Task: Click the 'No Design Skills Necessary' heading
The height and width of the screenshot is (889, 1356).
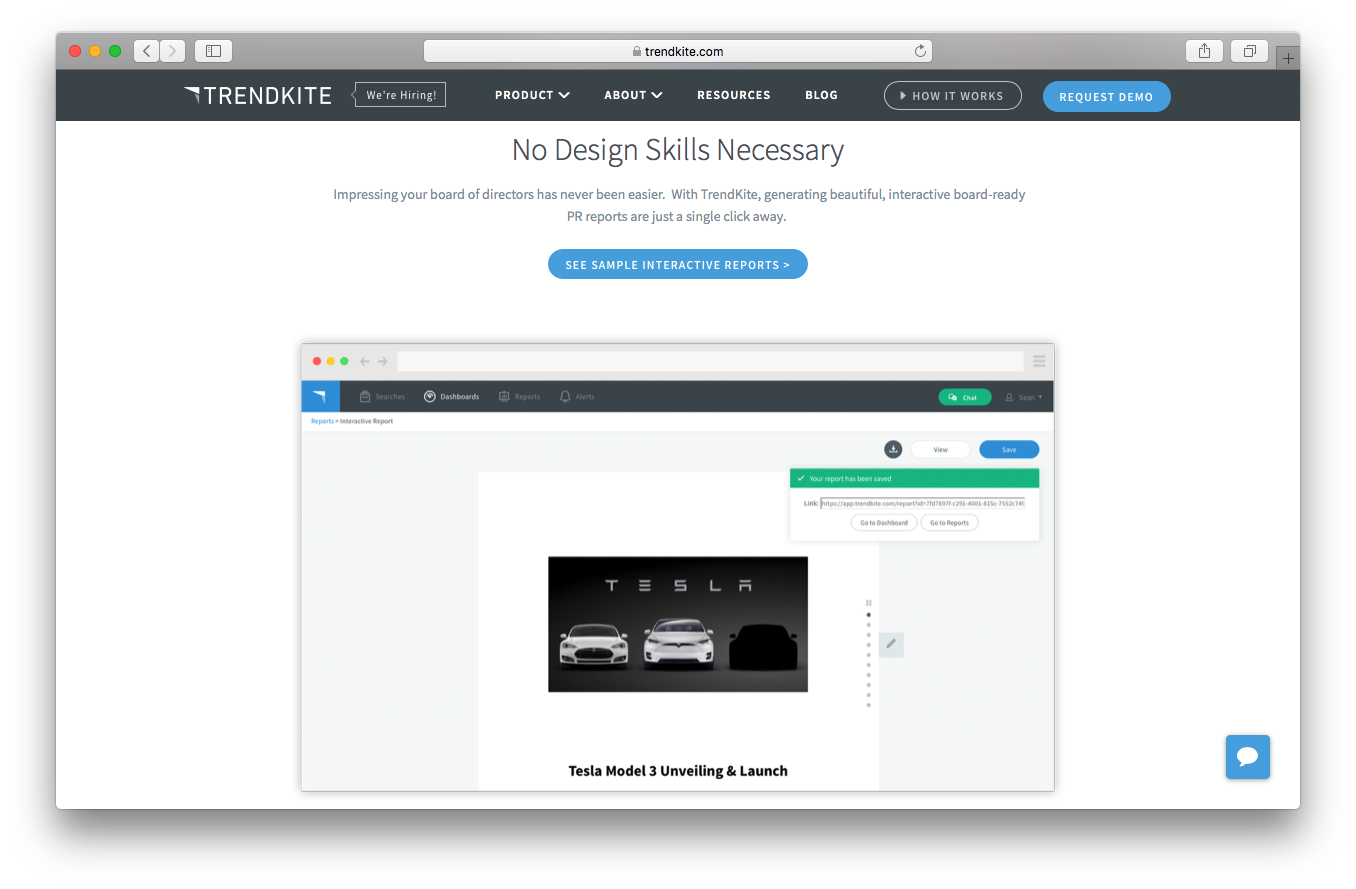Action: (678, 150)
